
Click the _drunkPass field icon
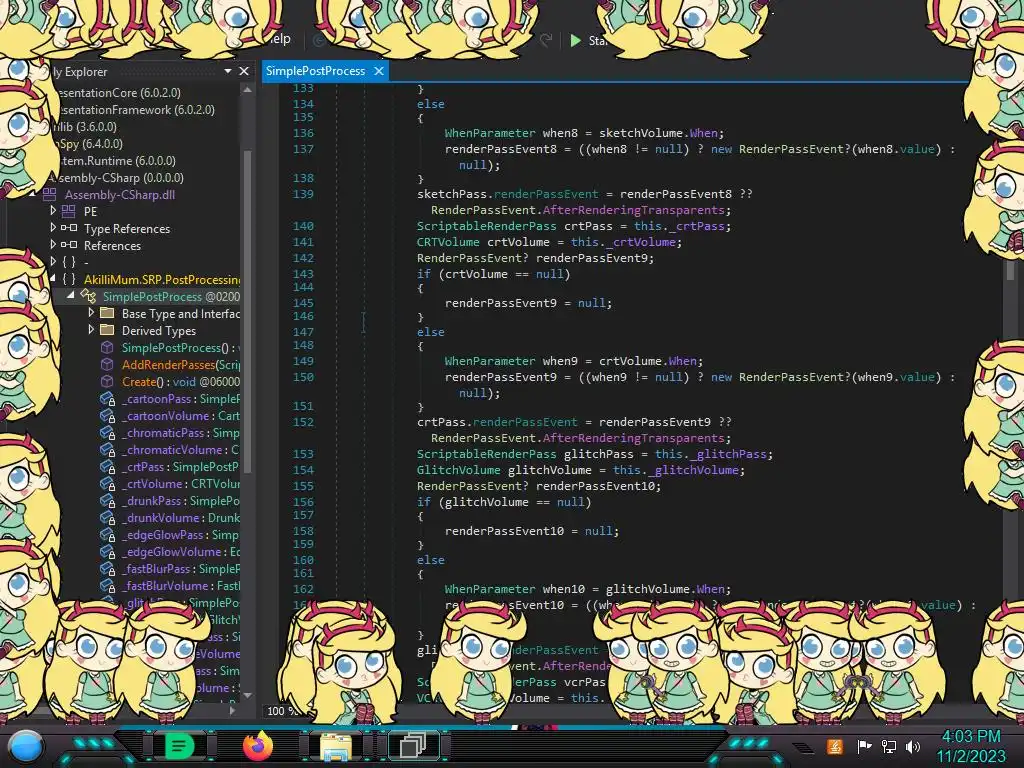[107, 500]
